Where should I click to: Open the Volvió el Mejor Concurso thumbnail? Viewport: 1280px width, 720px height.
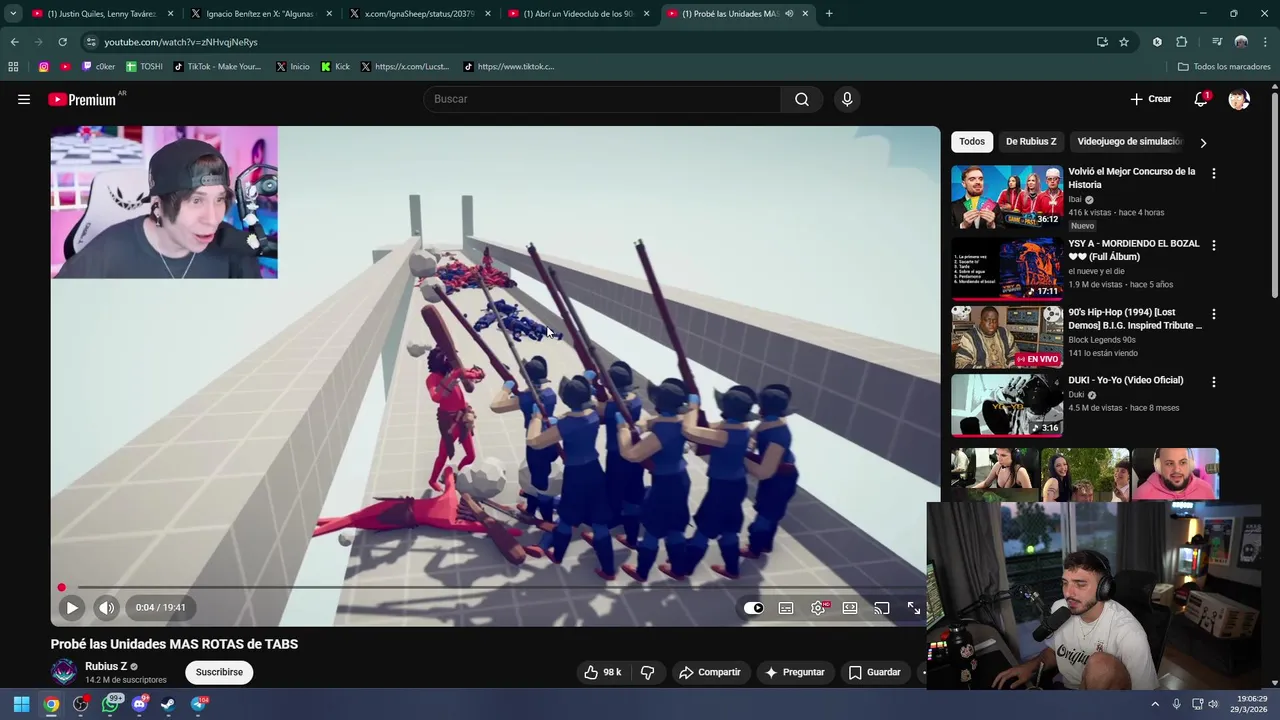1007,197
